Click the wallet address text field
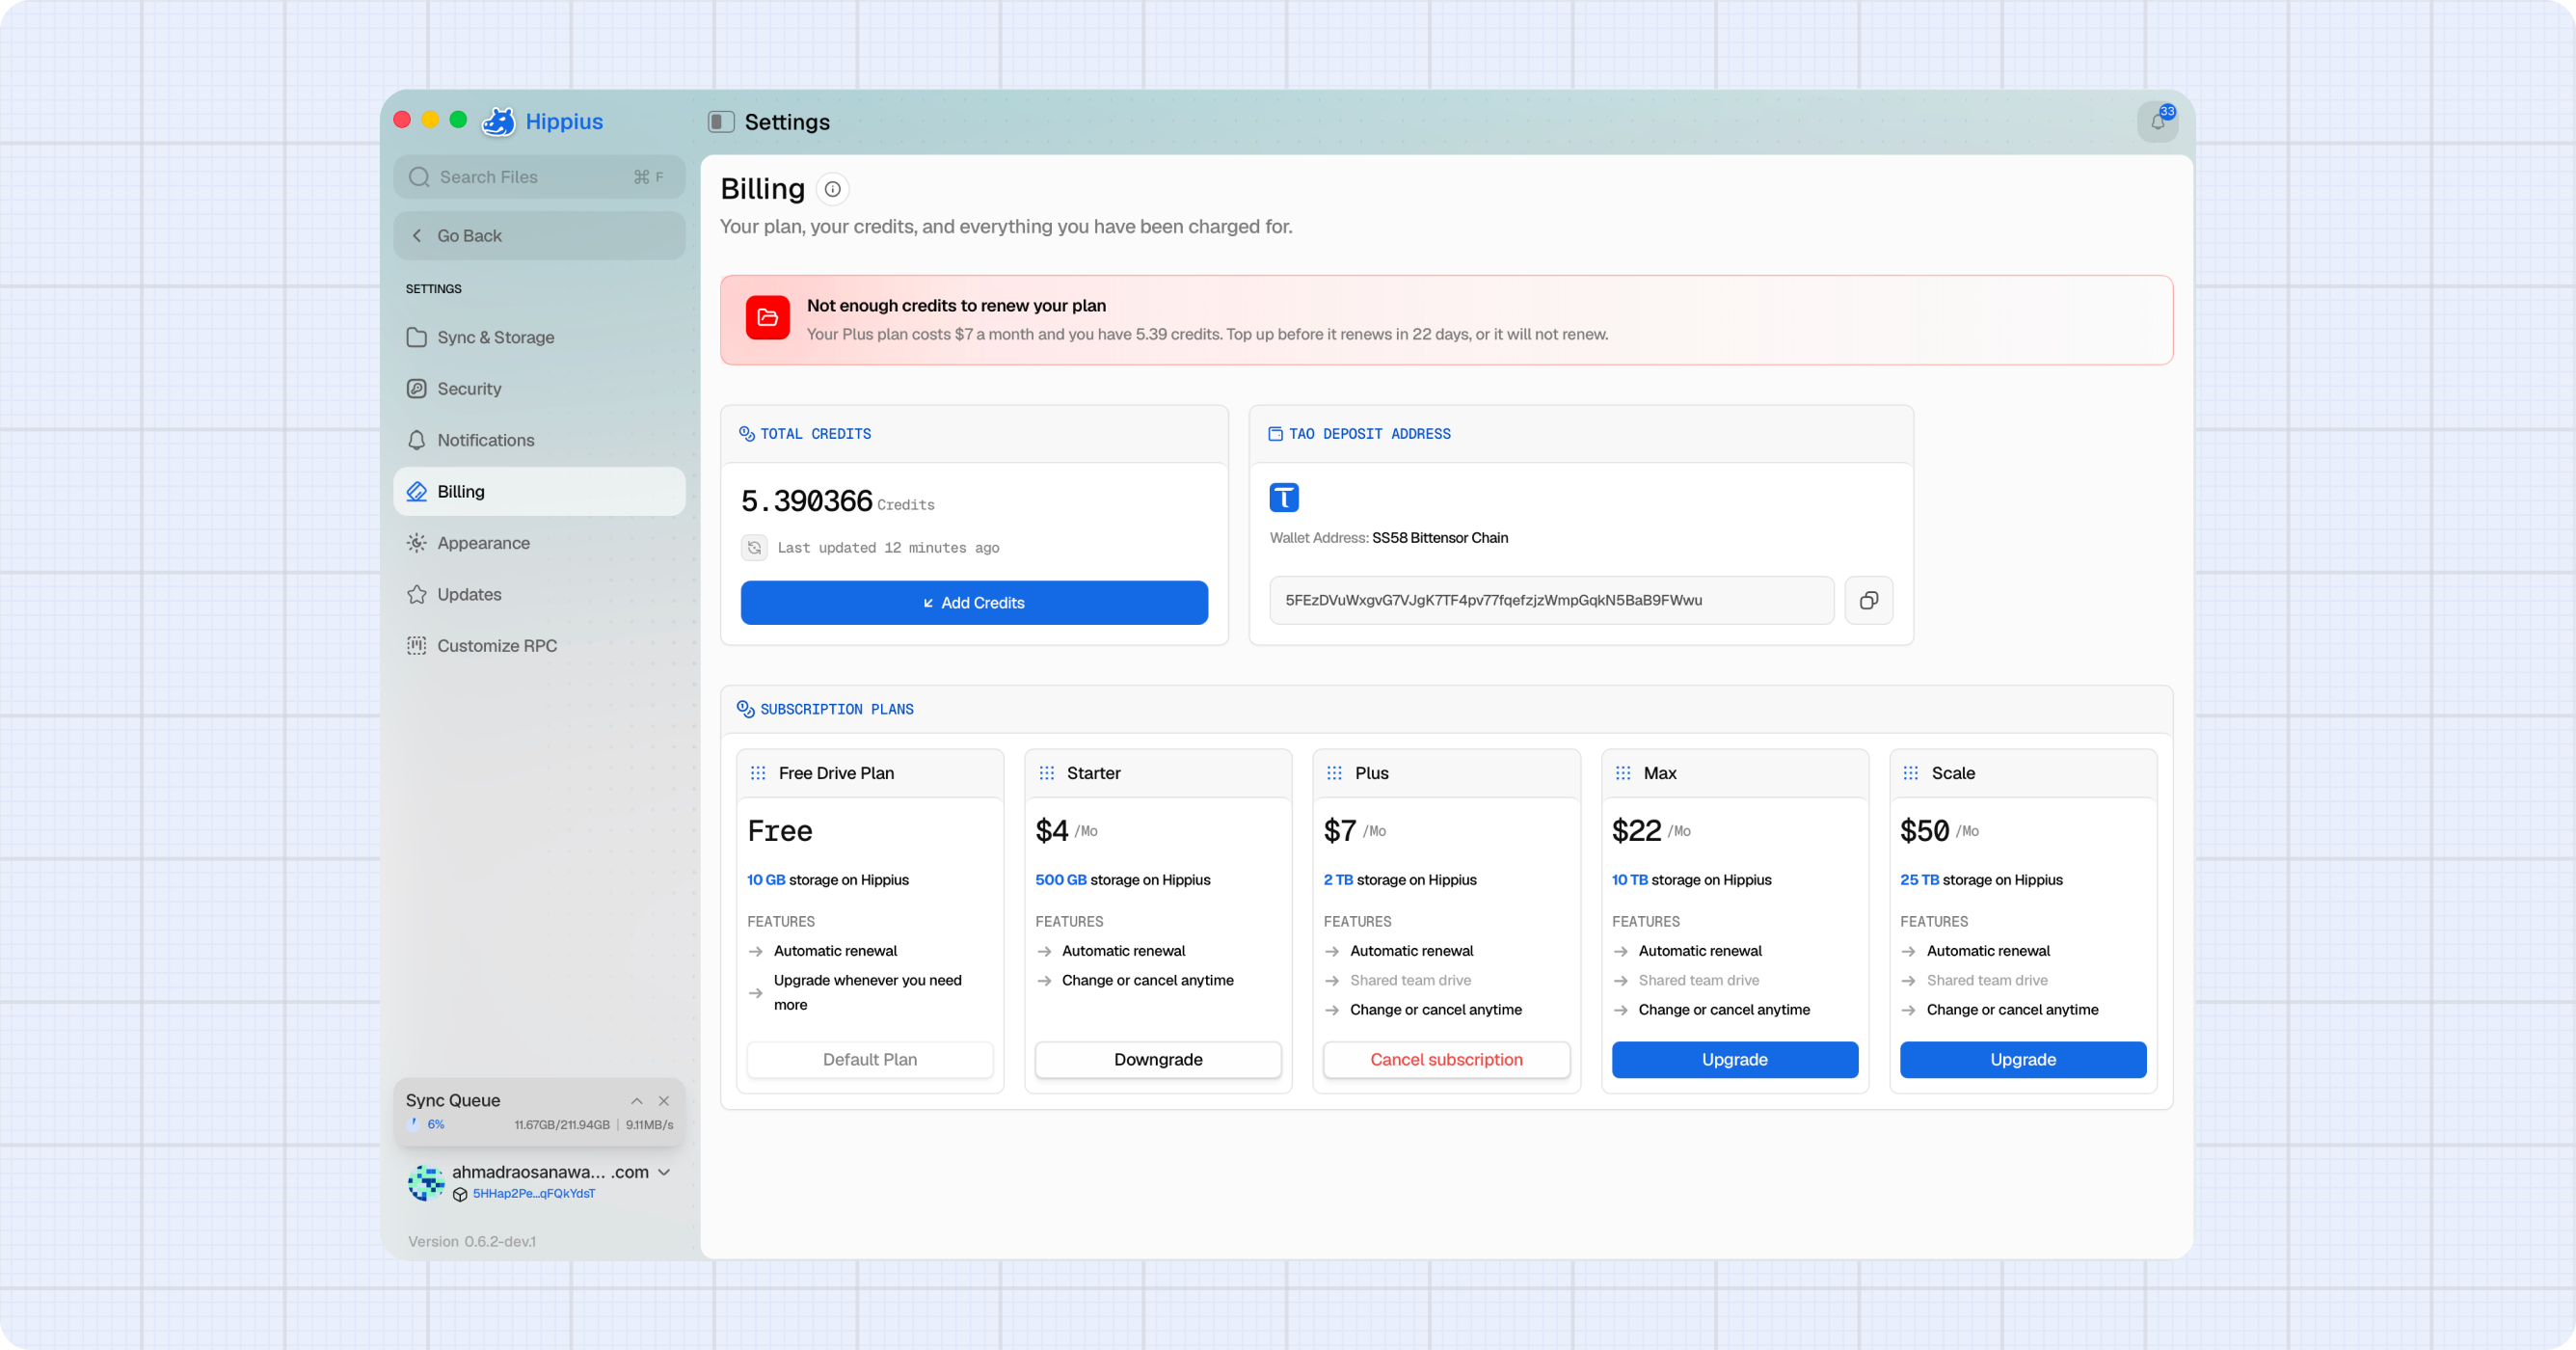The image size is (2576, 1350). pyautogui.click(x=1552, y=600)
